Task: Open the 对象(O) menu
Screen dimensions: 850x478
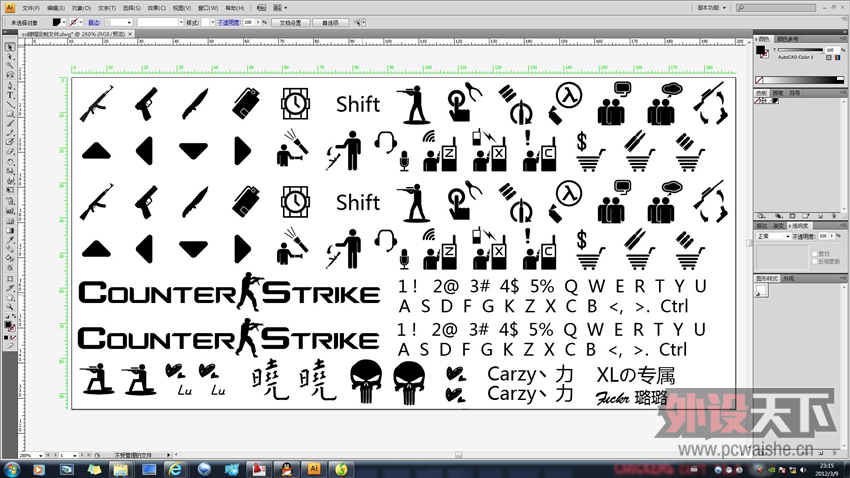Action: coord(81,8)
